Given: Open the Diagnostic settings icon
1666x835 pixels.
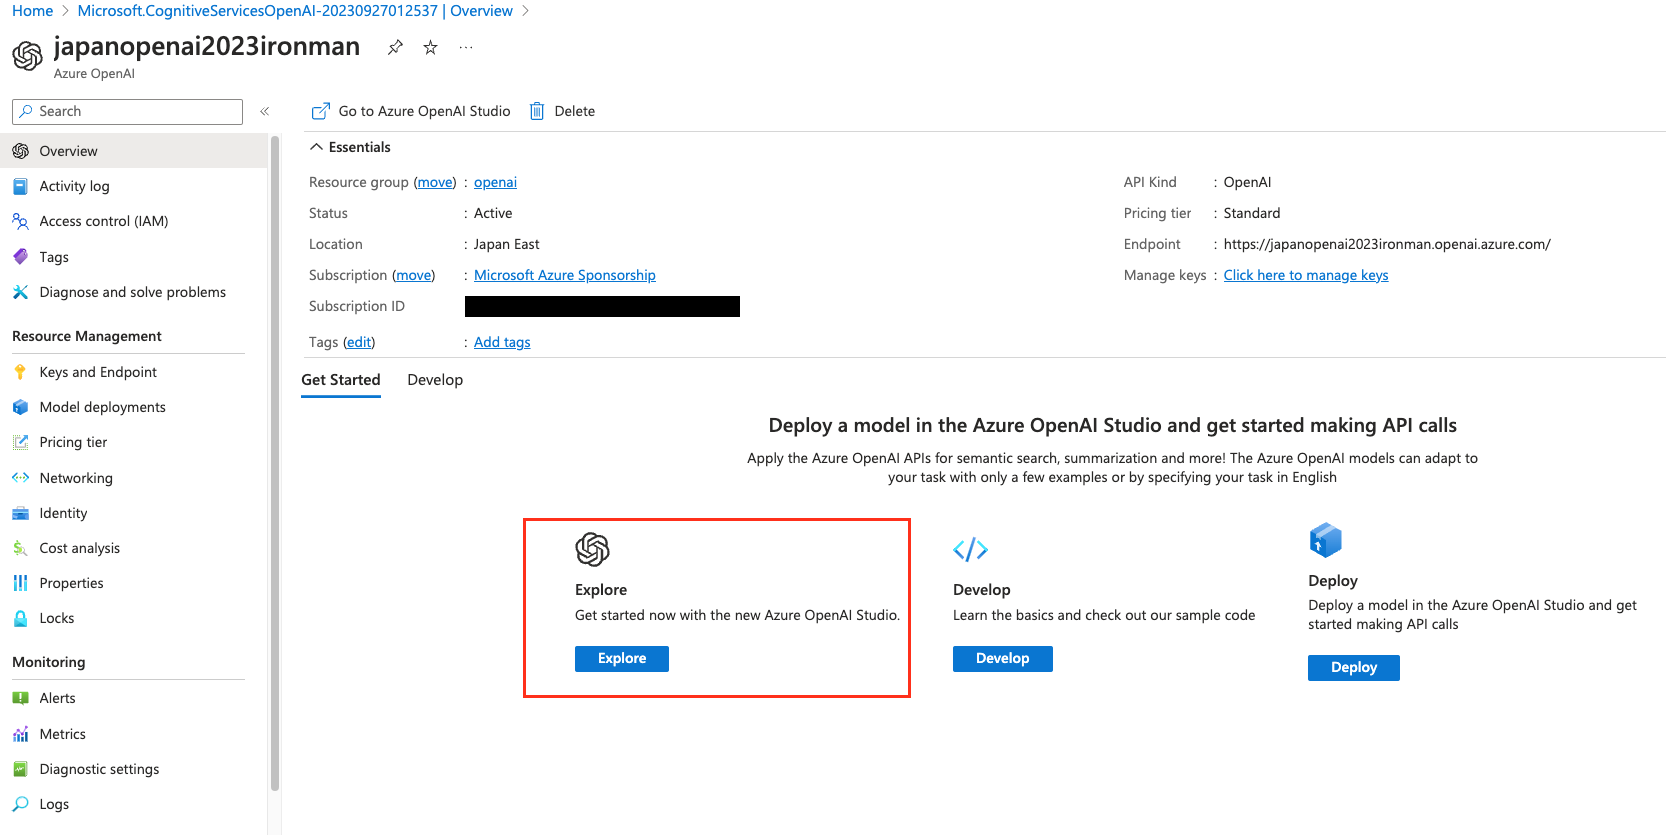Looking at the screenshot, I should click(20, 769).
